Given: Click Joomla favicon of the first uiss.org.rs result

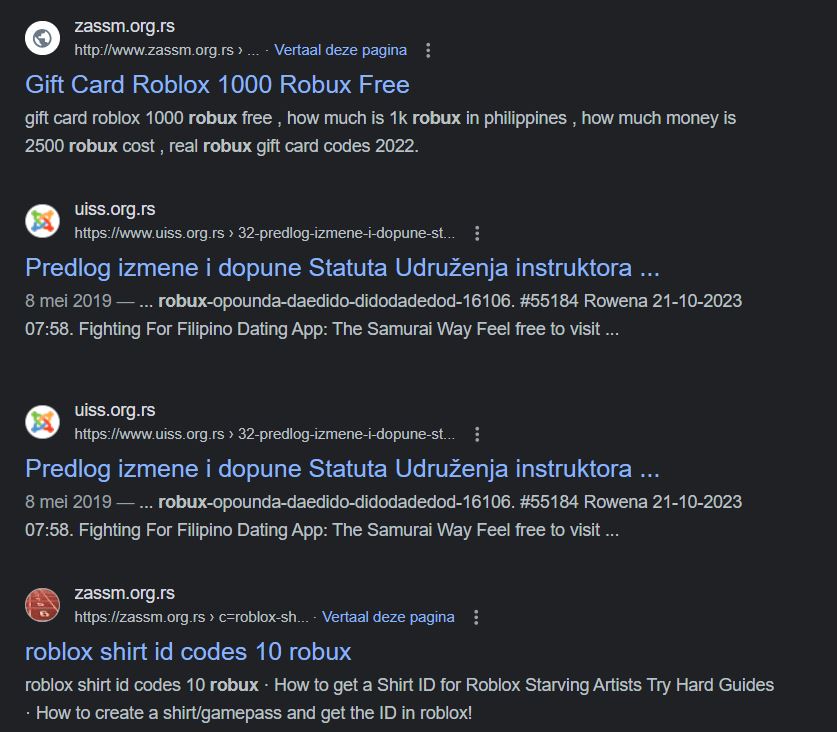Looking at the screenshot, I should point(43,221).
